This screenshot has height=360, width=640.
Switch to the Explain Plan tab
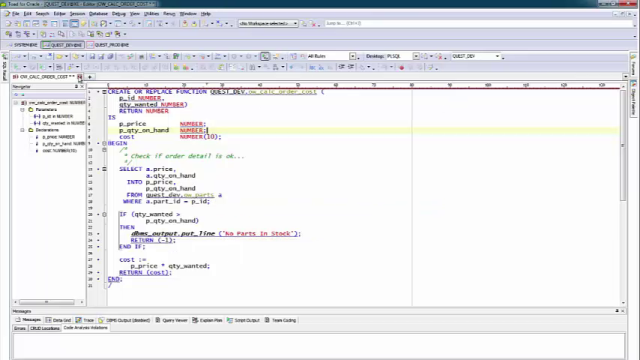click(207, 320)
